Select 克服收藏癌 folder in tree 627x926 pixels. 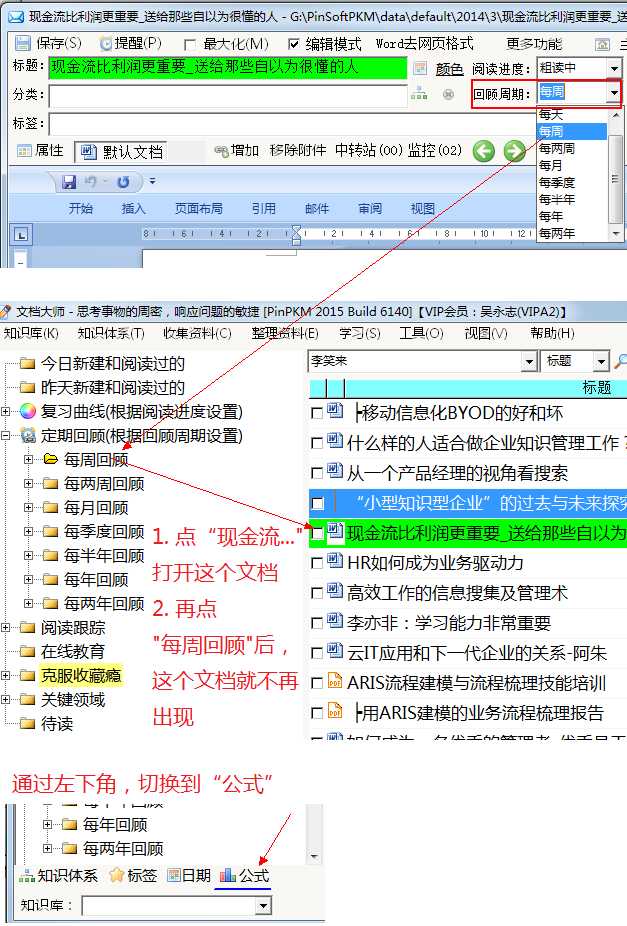81,675
